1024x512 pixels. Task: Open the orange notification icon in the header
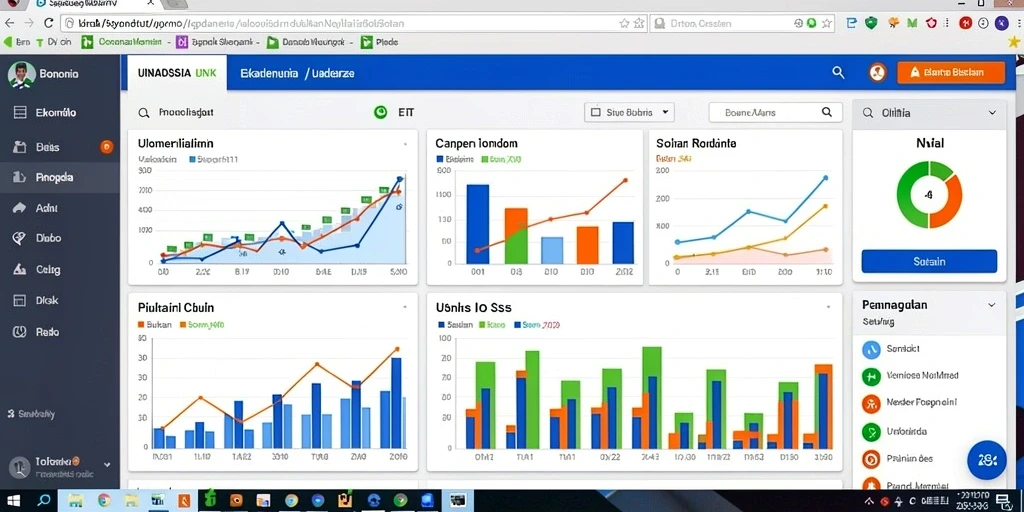(878, 72)
